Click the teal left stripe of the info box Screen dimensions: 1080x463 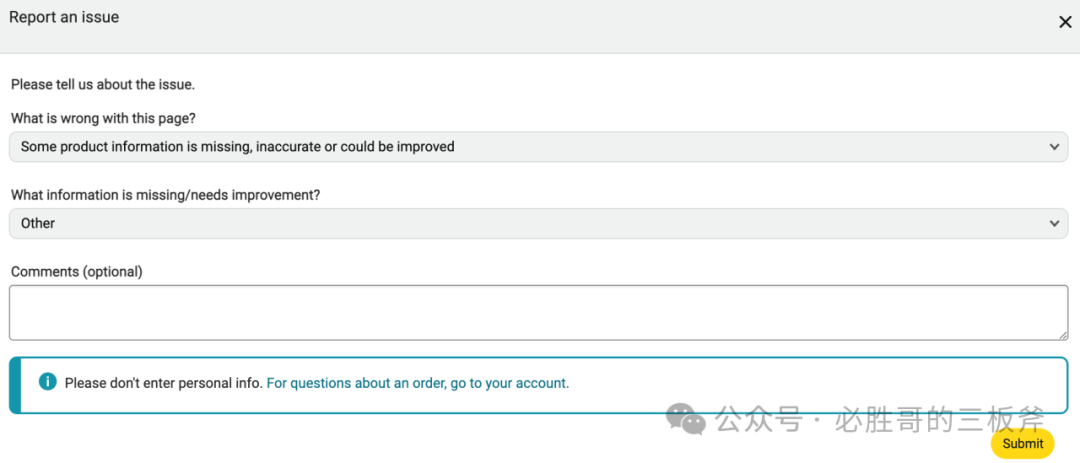tap(15, 385)
